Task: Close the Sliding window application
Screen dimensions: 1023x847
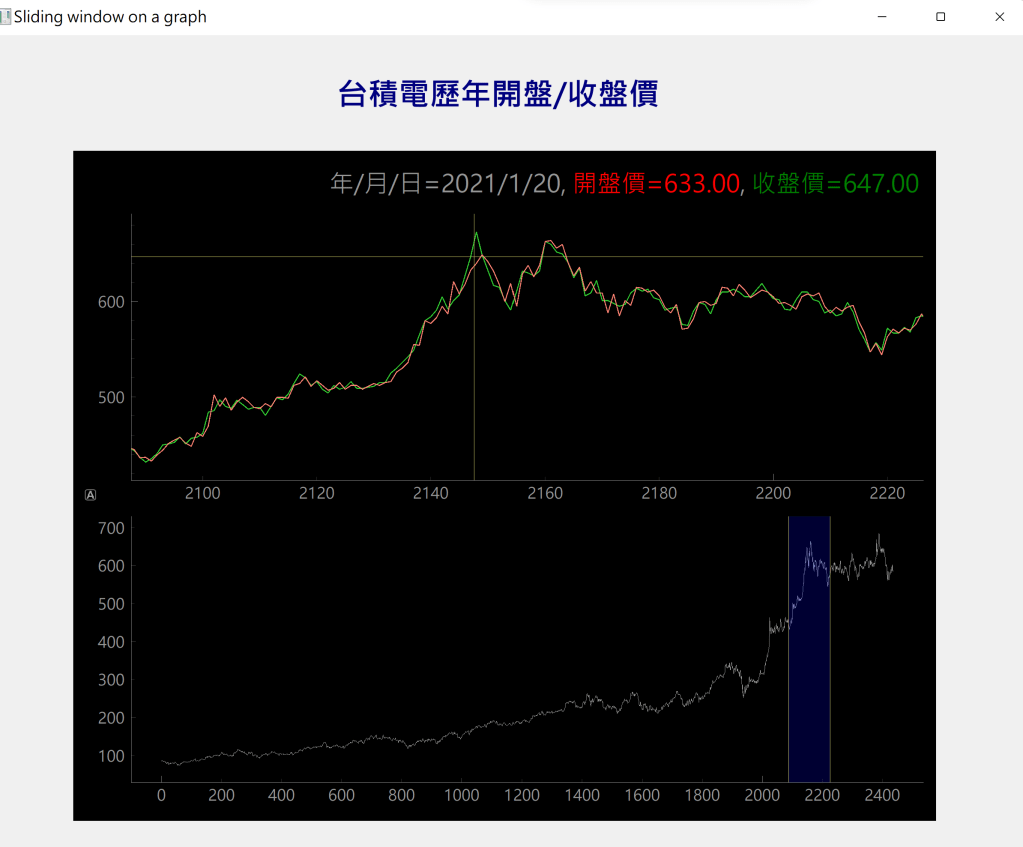Action: 999,17
